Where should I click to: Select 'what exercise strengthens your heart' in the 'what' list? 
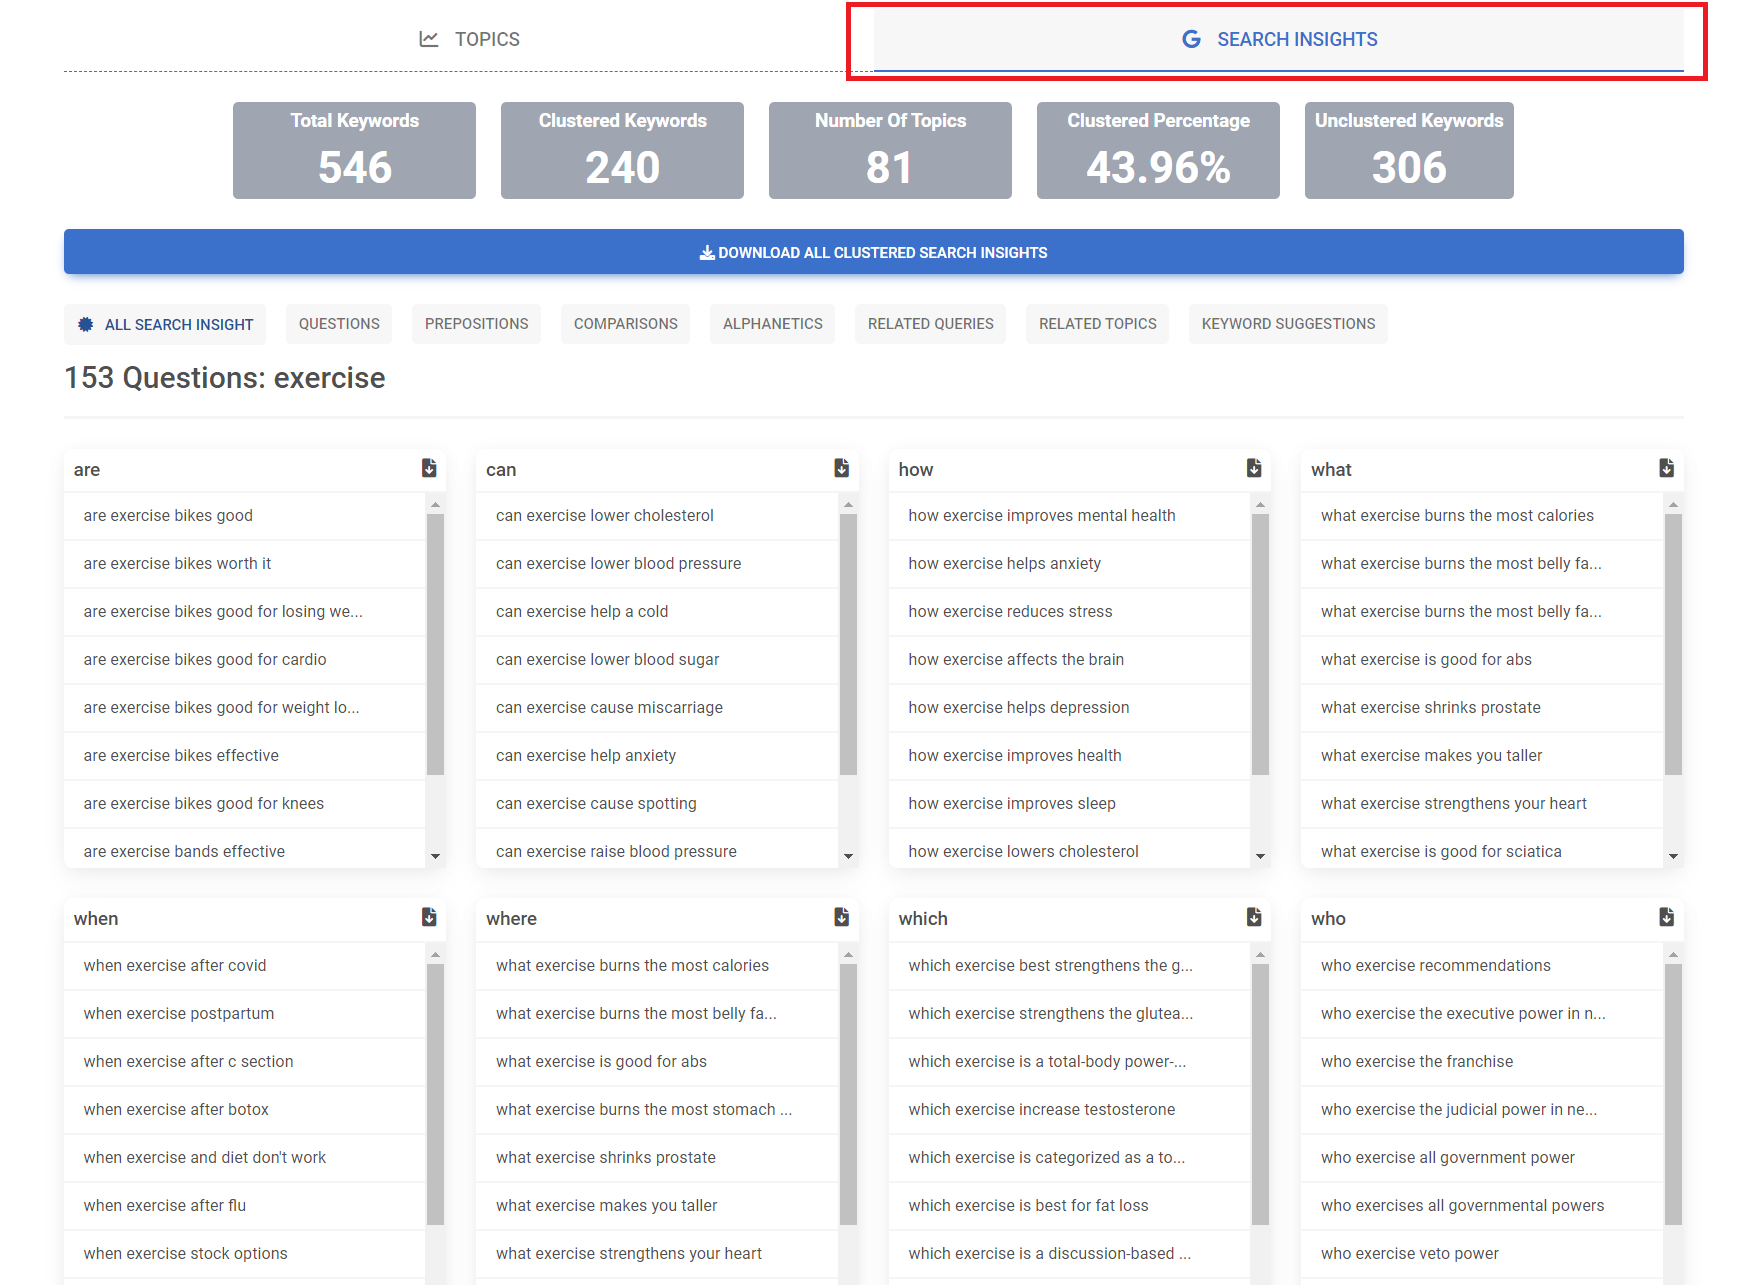tap(1482, 804)
